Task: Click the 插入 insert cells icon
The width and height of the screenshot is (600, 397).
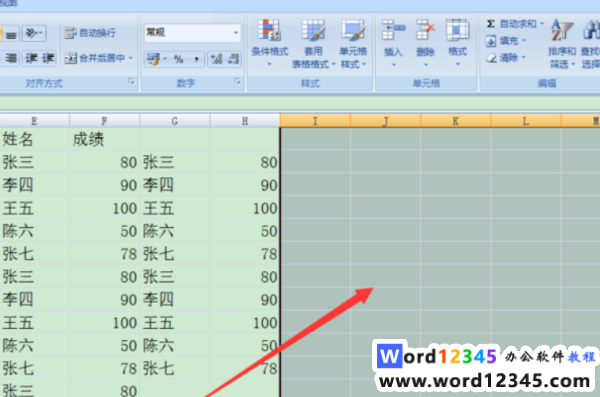Action: click(x=393, y=31)
